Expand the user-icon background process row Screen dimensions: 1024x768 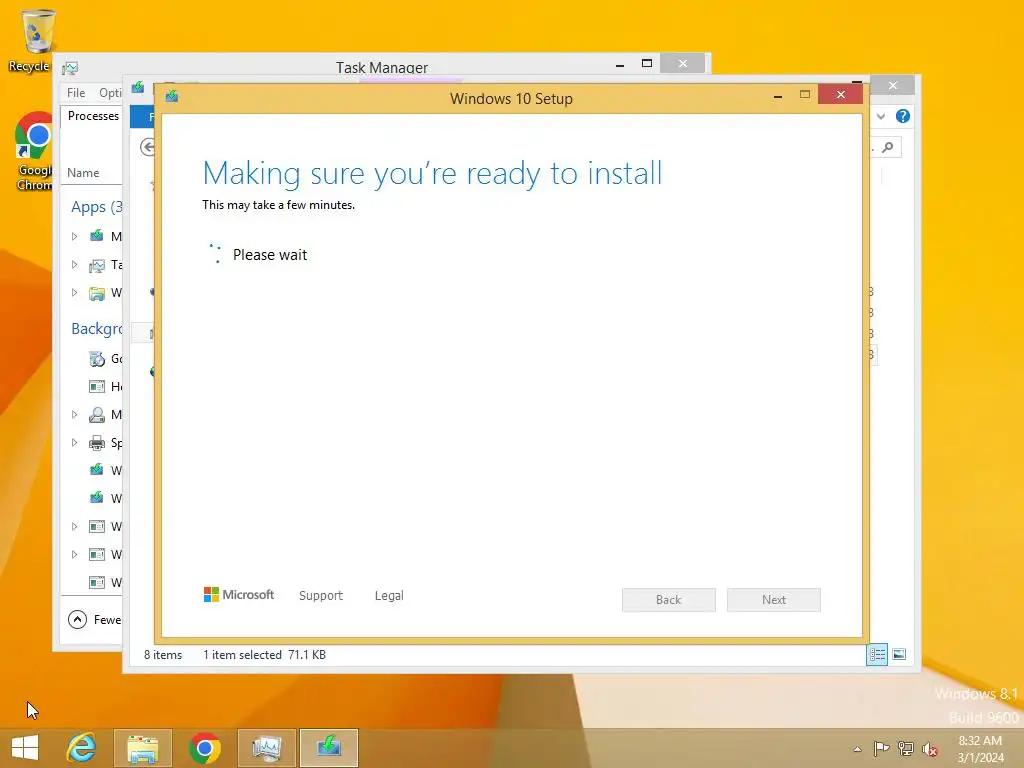tap(74, 415)
